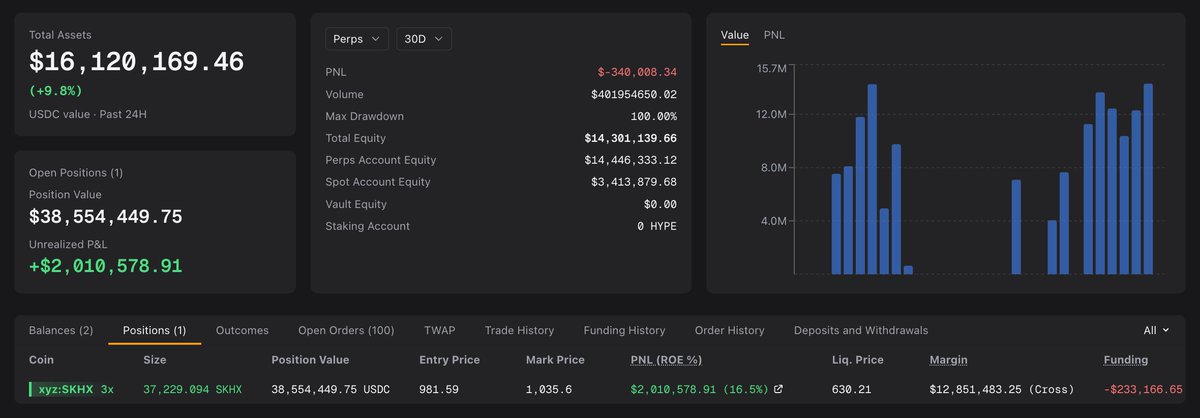Show the Trade History tab
1200x418 pixels.
click(519, 330)
